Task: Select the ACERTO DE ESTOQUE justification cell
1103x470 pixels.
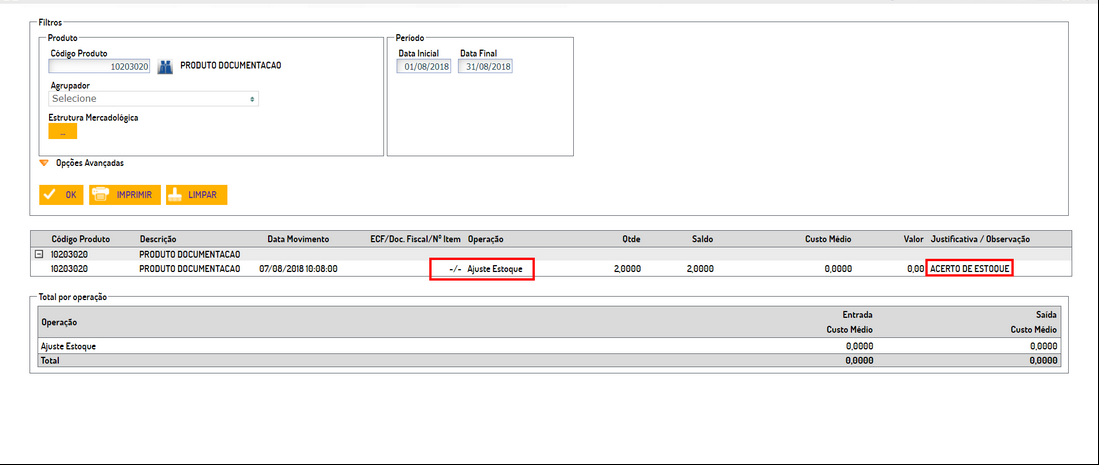Action: (969, 269)
